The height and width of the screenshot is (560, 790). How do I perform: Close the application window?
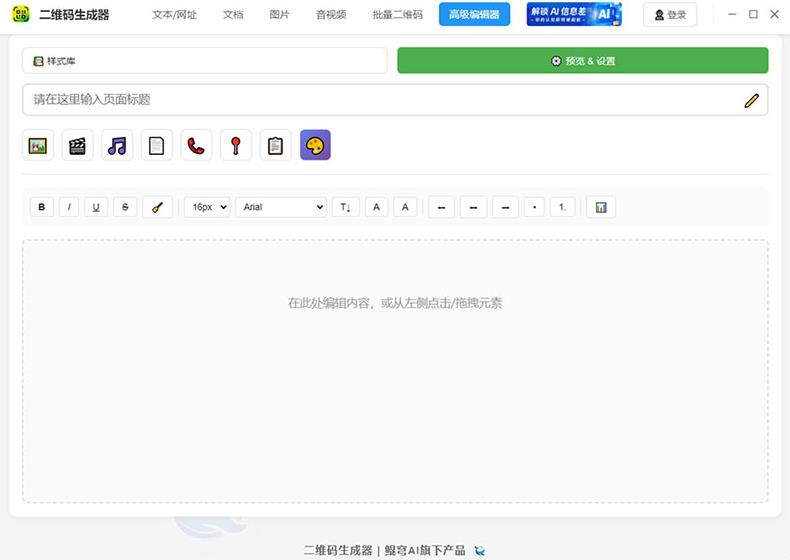tap(774, 14)
